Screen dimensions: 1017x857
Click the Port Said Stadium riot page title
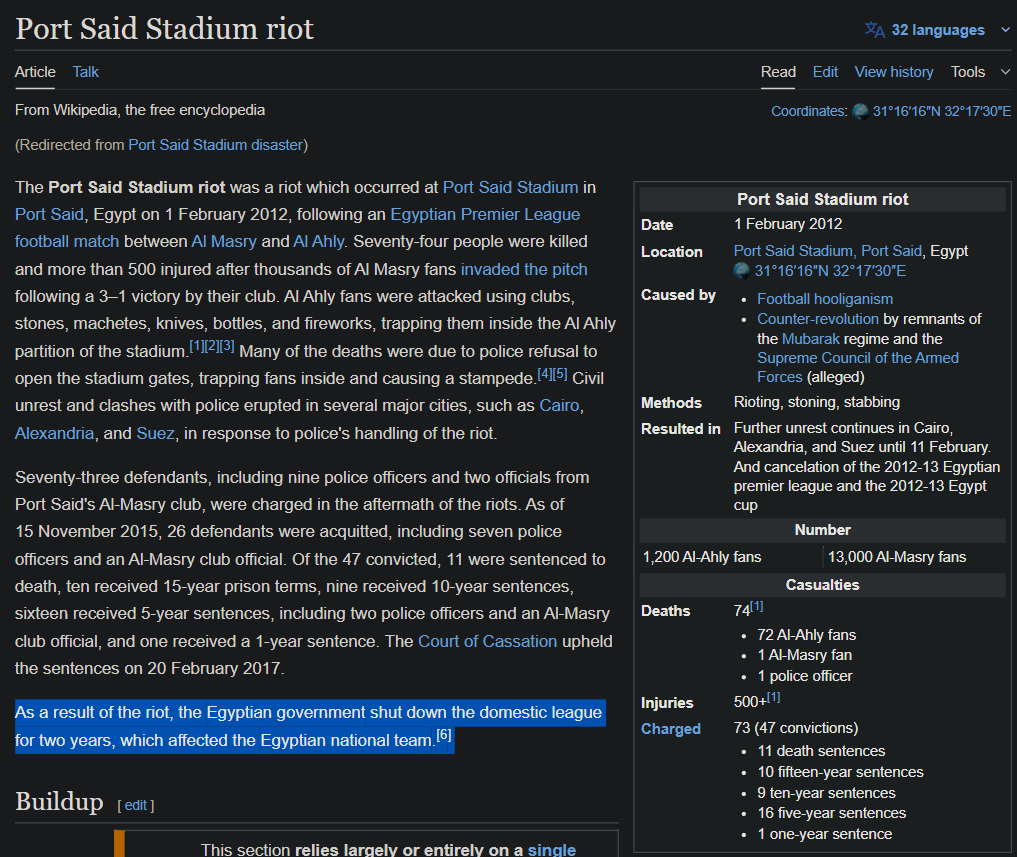[164, 29]
